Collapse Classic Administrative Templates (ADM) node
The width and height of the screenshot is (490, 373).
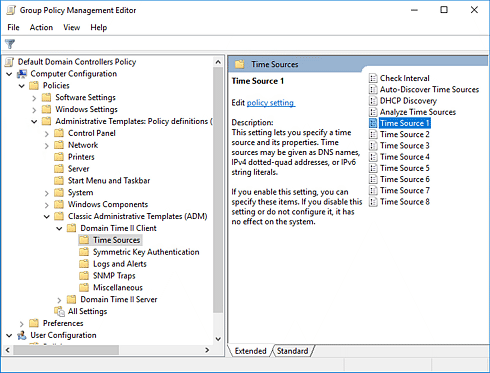(47, 217)
